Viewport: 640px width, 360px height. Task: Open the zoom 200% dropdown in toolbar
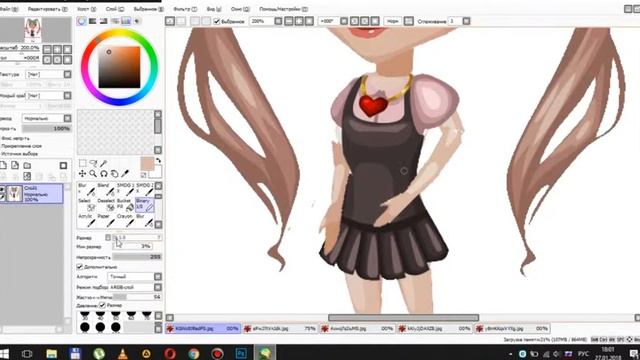tap(278, 21)
